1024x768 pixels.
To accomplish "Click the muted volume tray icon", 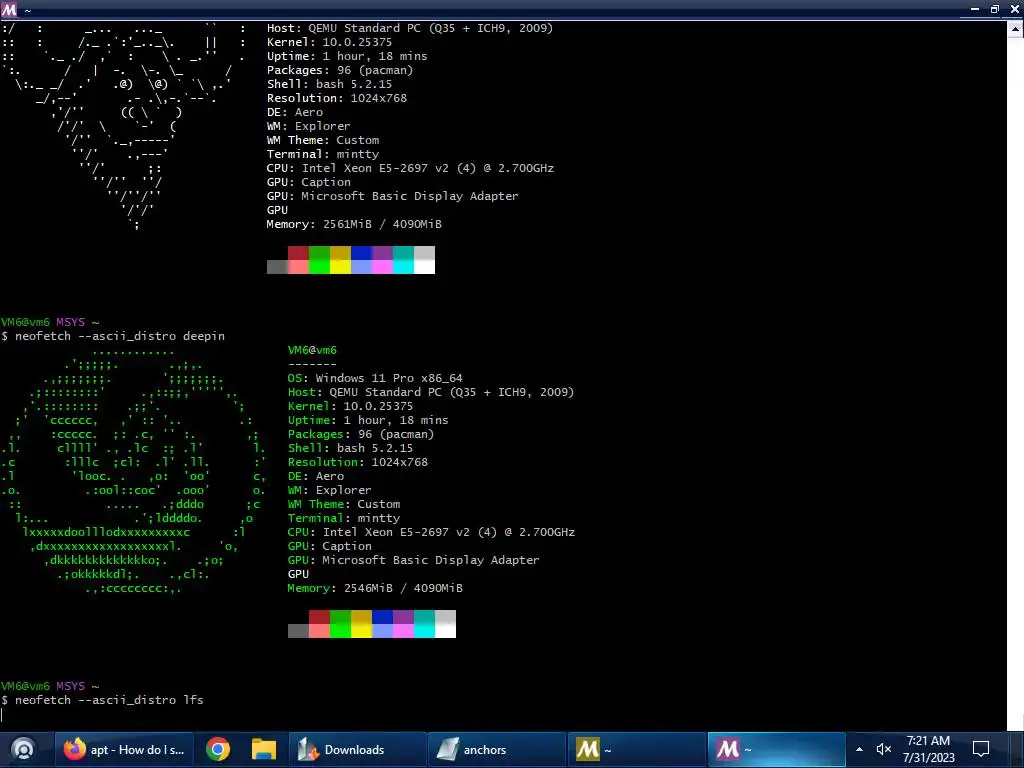I will (884, 749).
